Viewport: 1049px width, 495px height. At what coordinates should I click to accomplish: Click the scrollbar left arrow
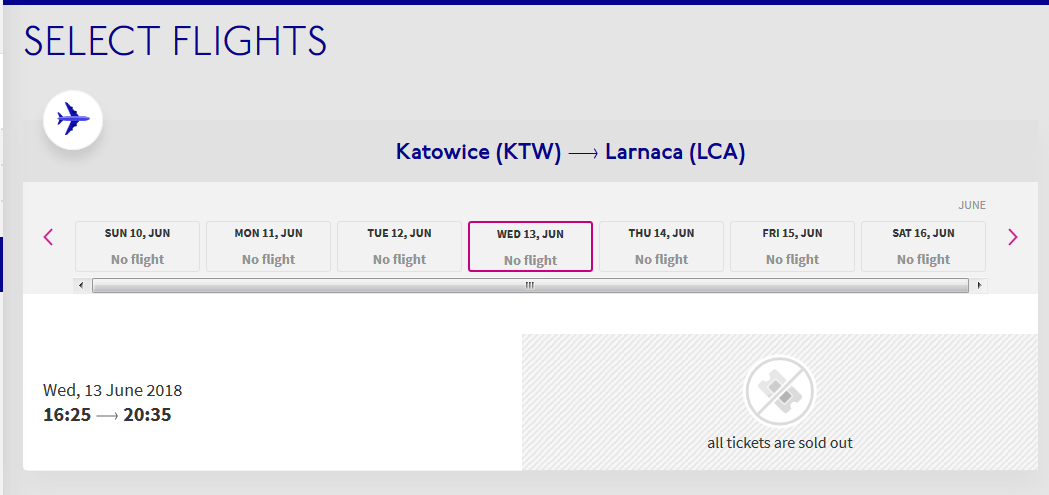coord(81,286)
